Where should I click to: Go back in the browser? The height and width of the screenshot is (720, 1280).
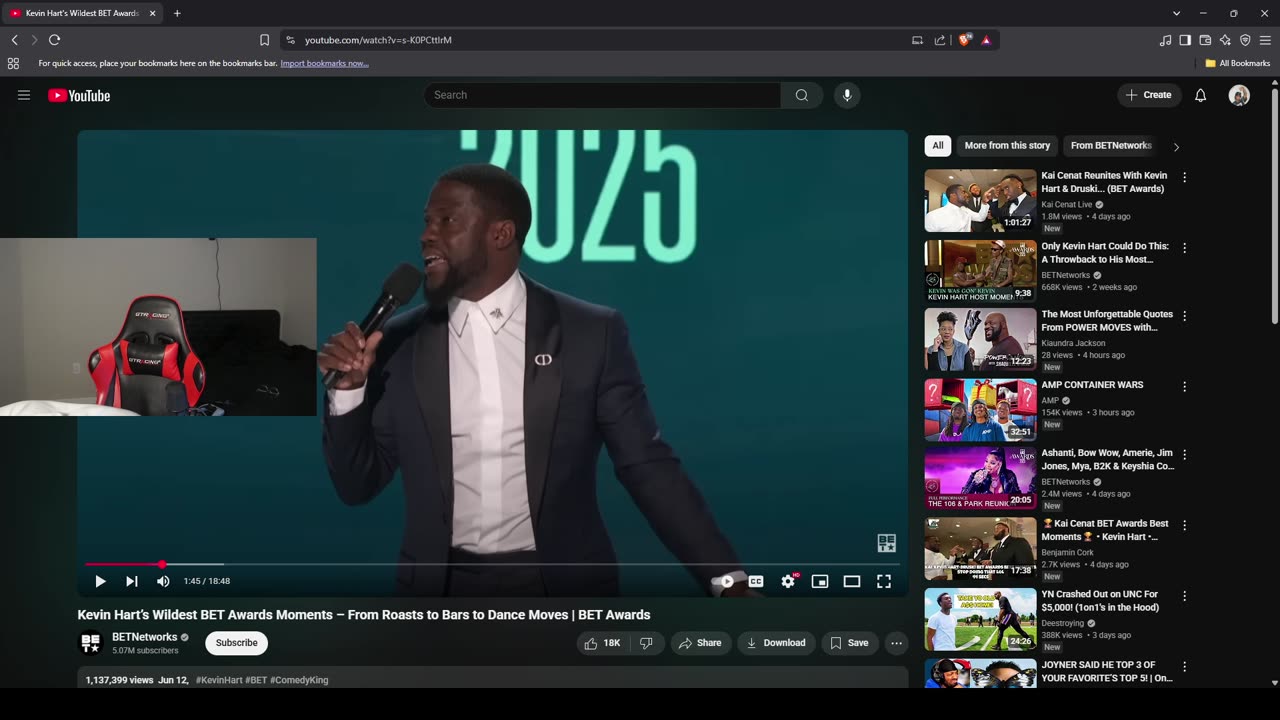pyautogui.click(x=15, y=40)
